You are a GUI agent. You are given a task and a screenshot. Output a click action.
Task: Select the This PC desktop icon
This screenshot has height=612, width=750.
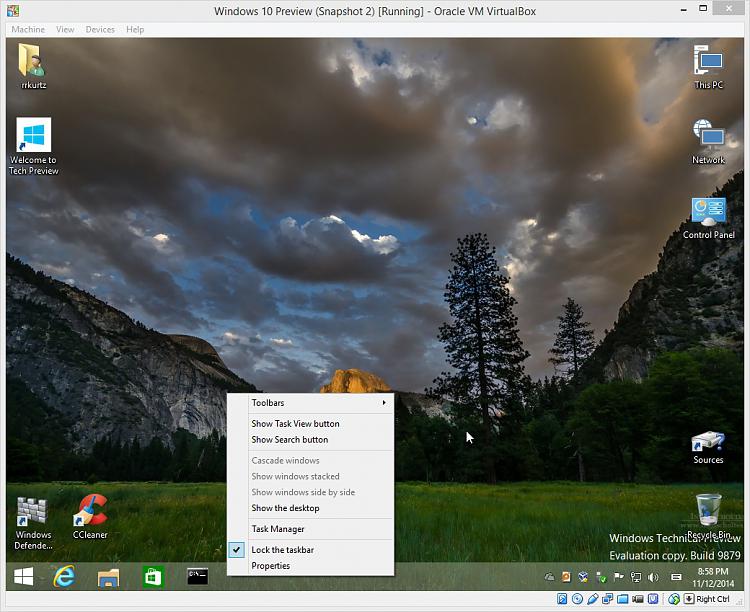tap(708, 67)
